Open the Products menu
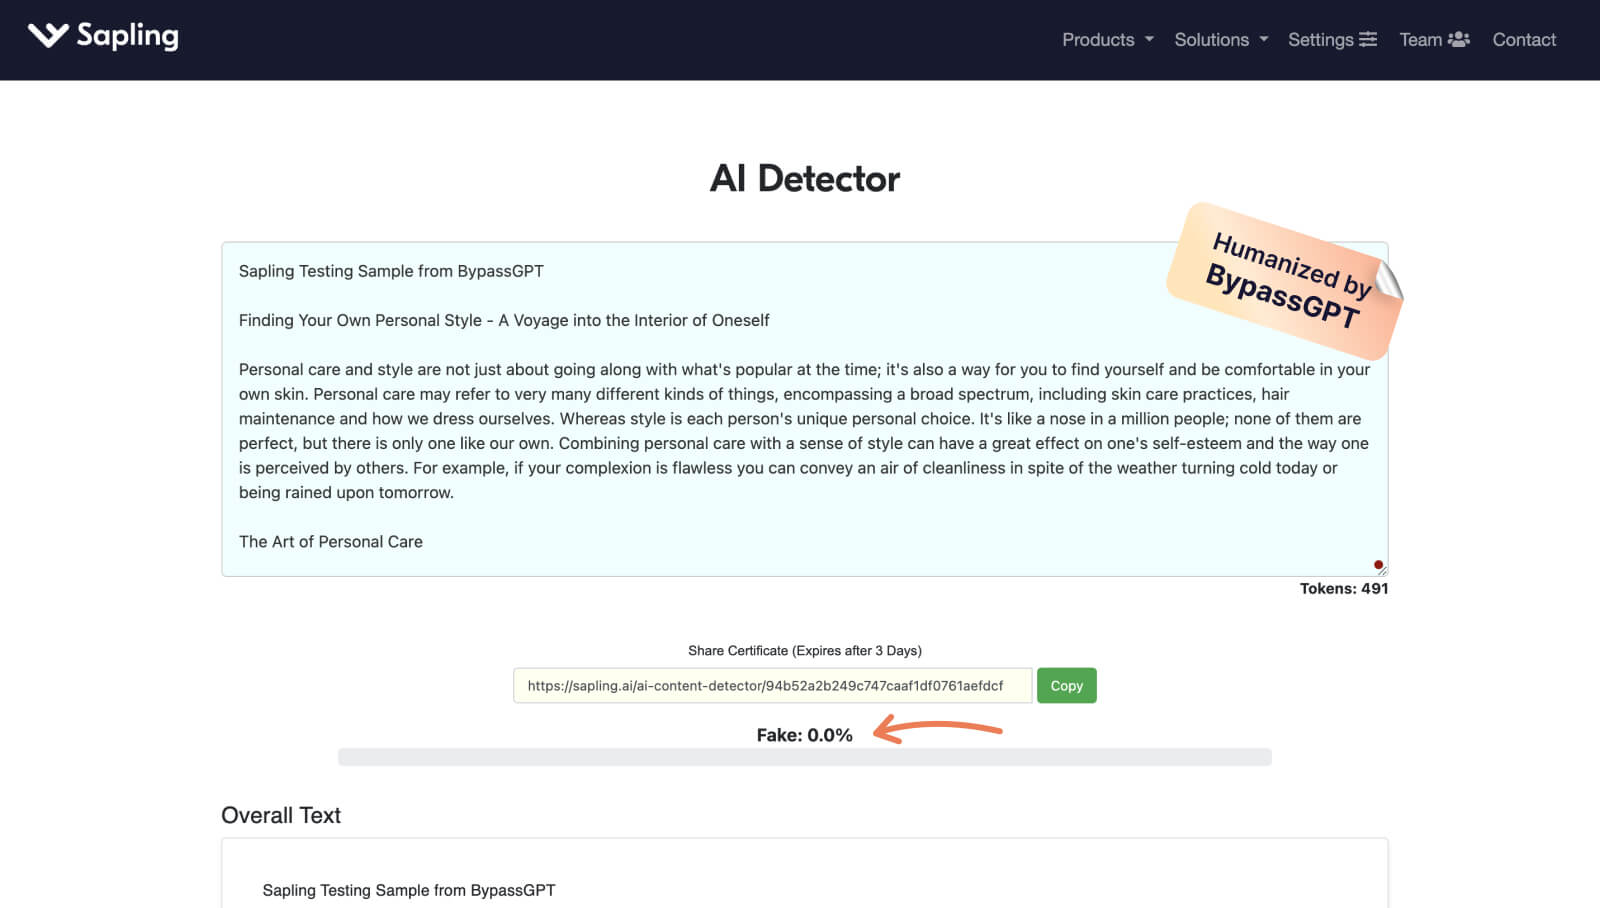 tap(1097, 40)
